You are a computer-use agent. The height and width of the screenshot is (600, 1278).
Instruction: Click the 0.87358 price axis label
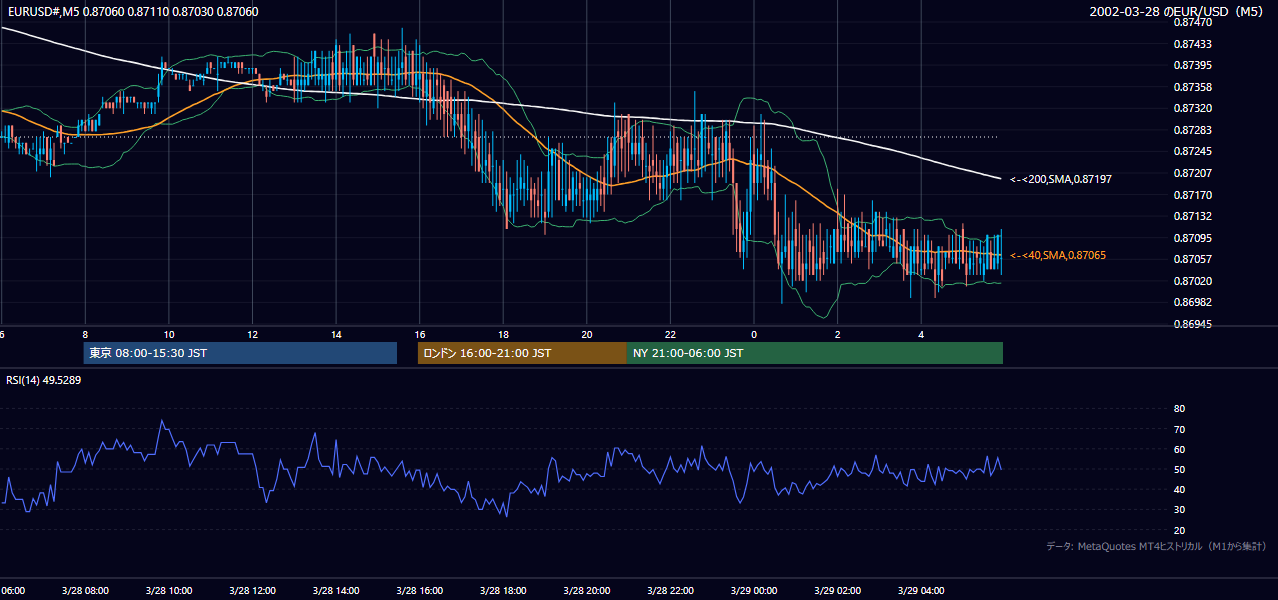point(1191,87)
